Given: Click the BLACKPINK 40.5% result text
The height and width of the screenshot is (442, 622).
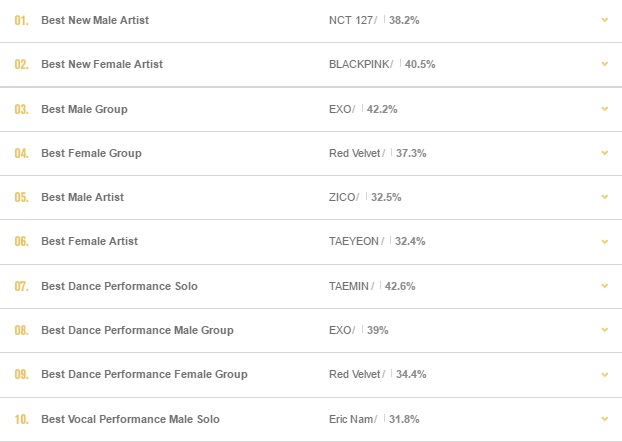Looking at the screenshot, I should (x=382, y=64).
